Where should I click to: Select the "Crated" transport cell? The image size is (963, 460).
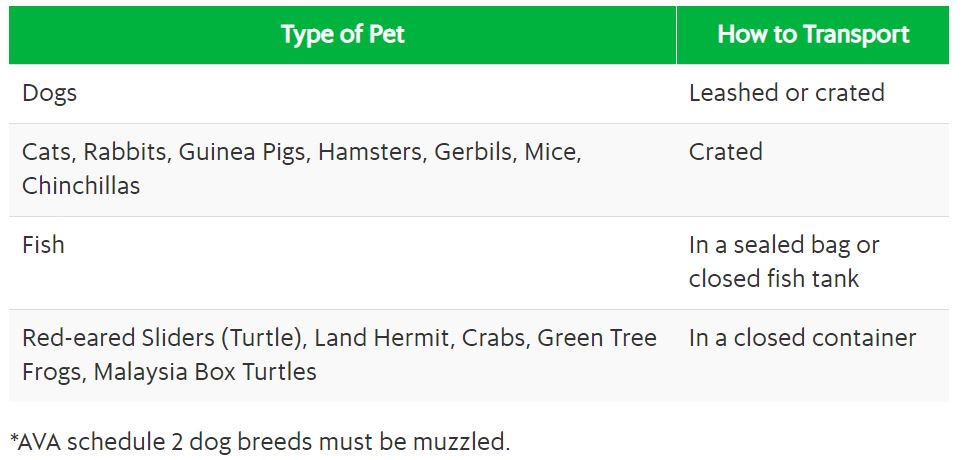[725, 152]
